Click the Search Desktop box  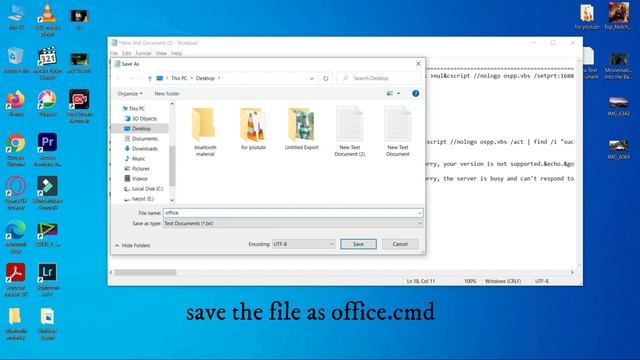(x=379, y=78)
